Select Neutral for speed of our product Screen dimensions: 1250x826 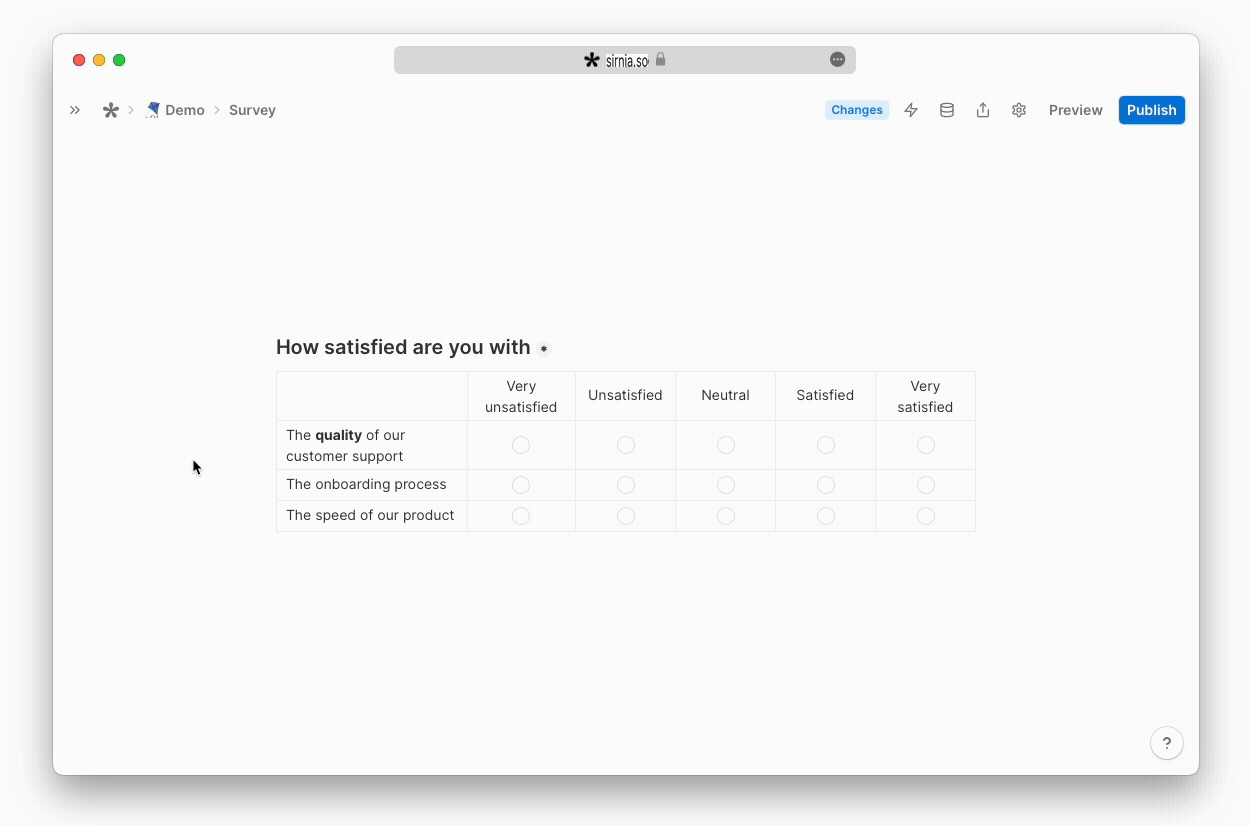click(x=726, y=516)
